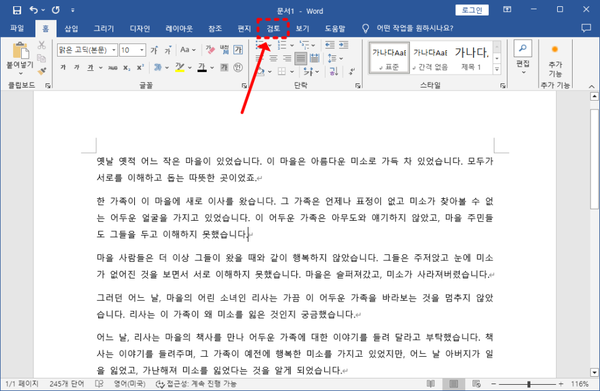Click the character border icon
This screenshot has width=600, height=391.
238,50
